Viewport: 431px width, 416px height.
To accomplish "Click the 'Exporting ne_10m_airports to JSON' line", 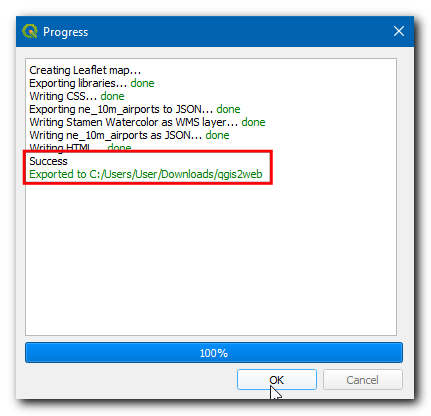I will (135, 109).
